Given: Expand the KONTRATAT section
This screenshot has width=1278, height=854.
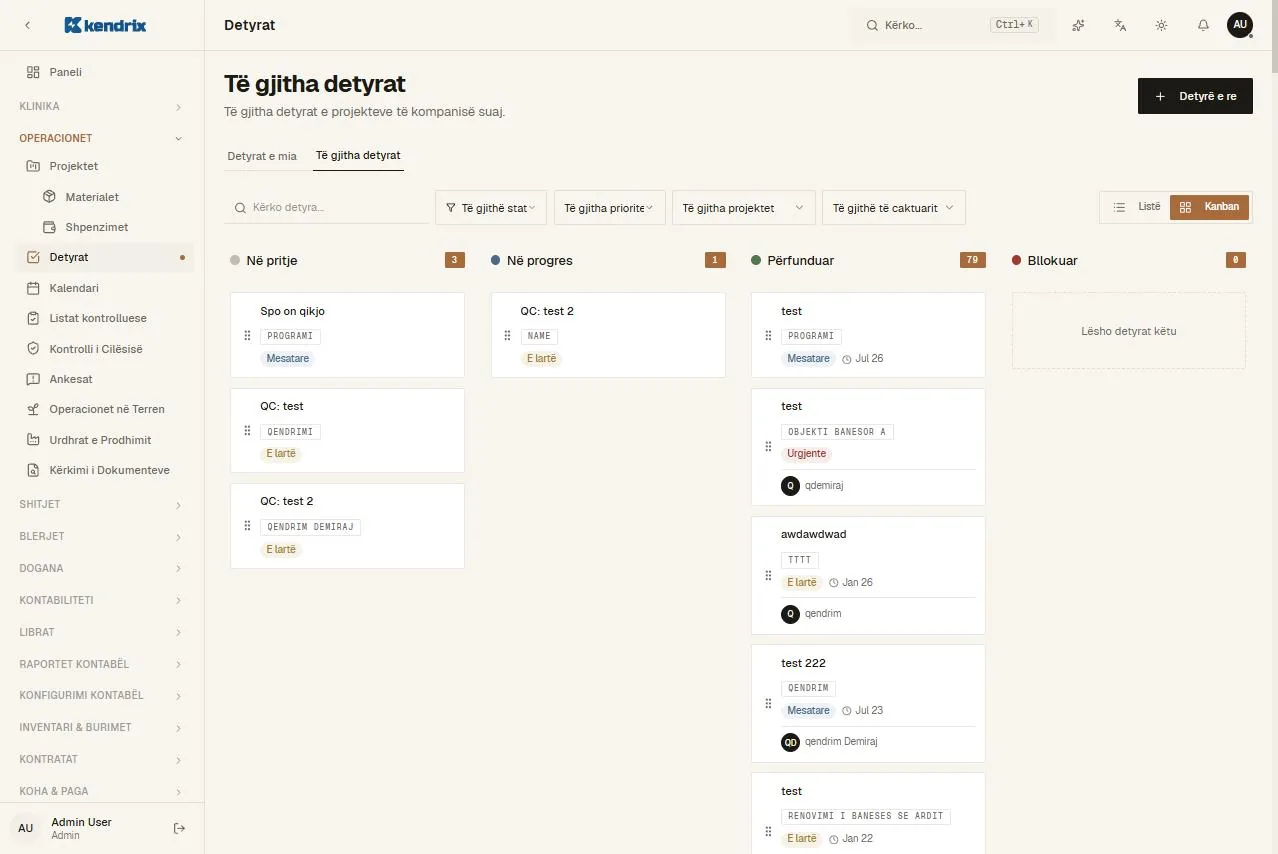Looking at the screenshot, I should click(102, 759).
